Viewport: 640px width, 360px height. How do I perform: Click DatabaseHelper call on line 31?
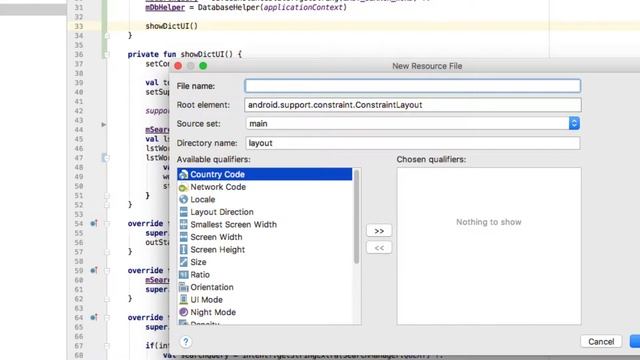pyautogui.click(x=272, y=7)
